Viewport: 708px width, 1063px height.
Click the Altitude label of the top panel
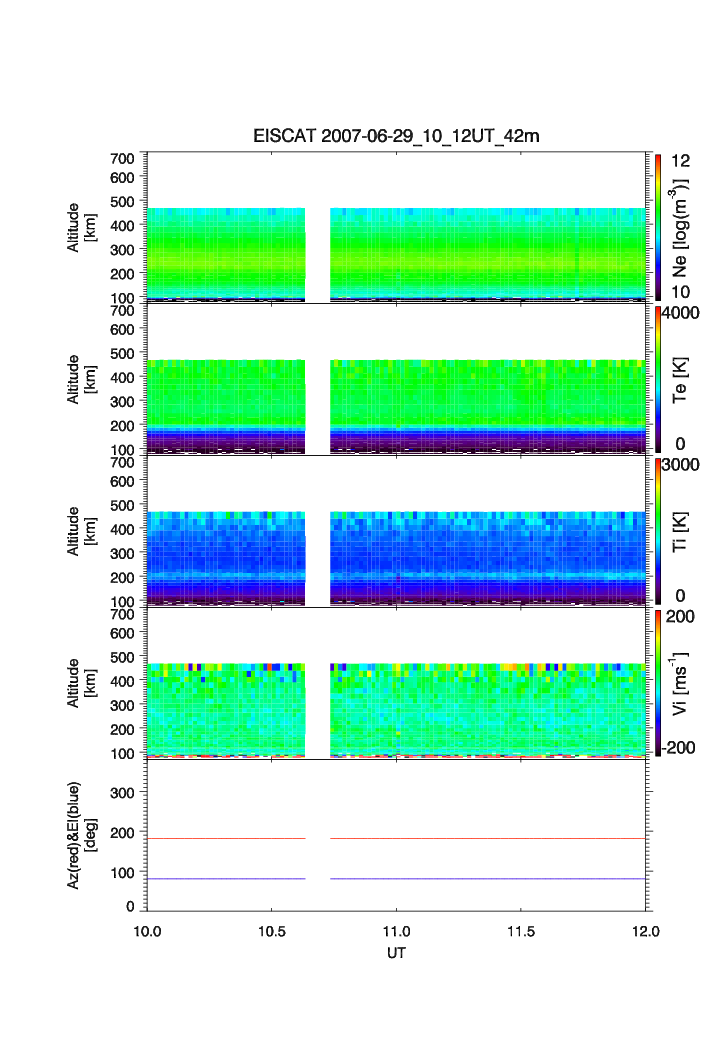coord(80,227)
